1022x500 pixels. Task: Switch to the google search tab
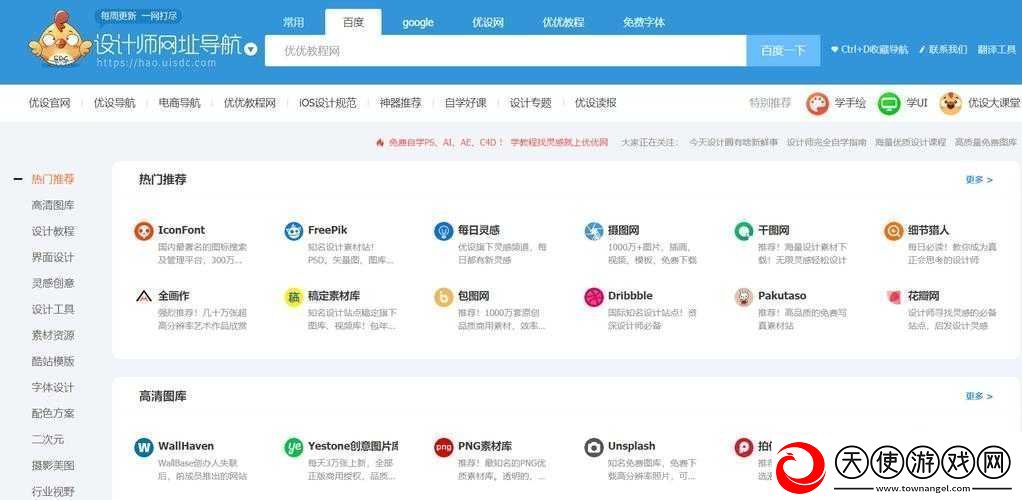(x=418, y=22)
